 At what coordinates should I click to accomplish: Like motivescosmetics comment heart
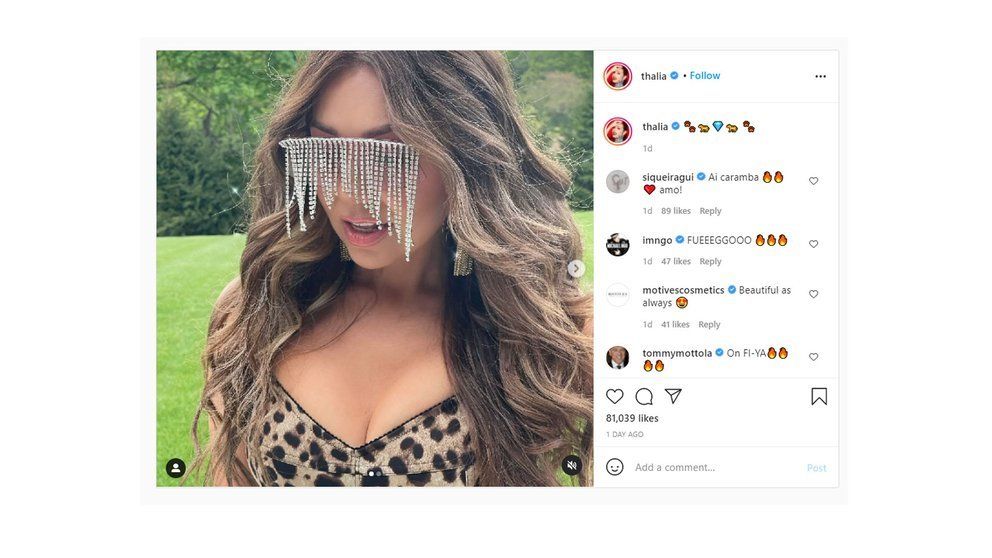(814, 294)
